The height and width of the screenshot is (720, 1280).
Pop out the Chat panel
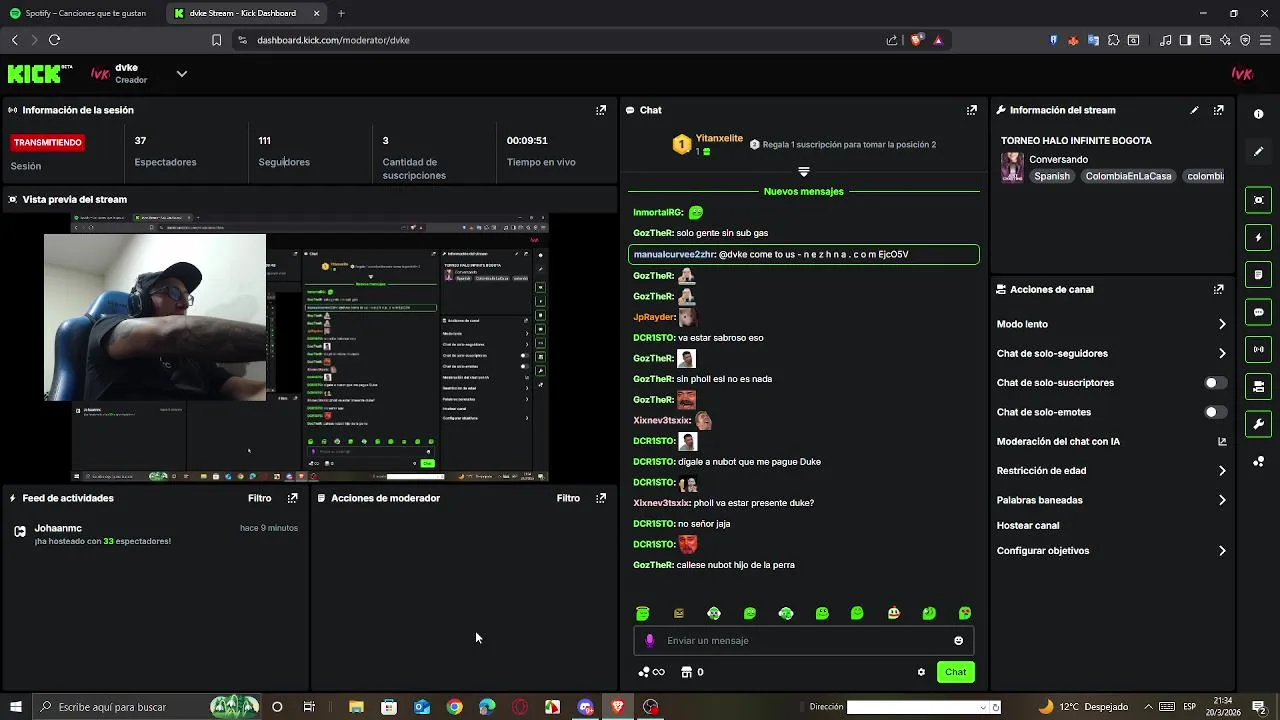[x=971, y=110]
